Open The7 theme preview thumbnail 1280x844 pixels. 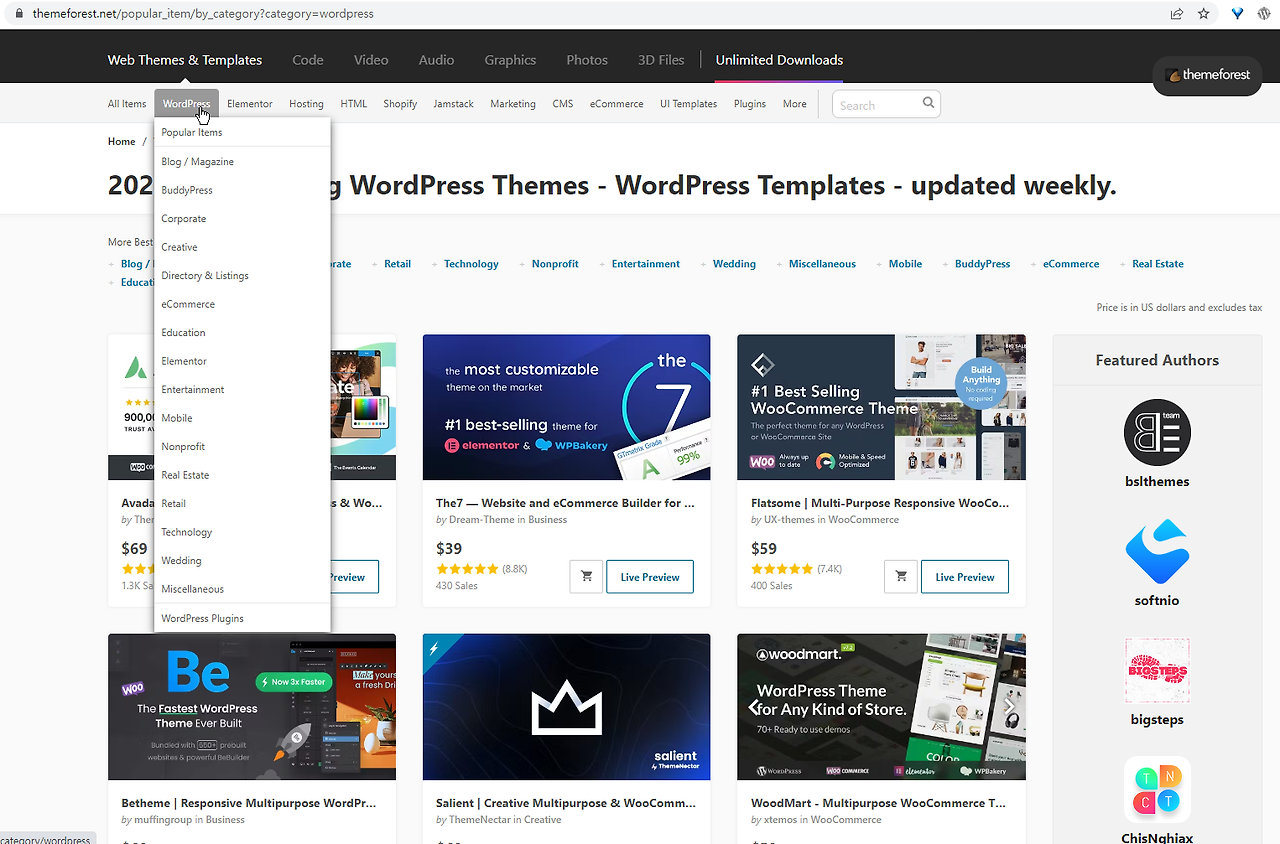tap(566, 407)
